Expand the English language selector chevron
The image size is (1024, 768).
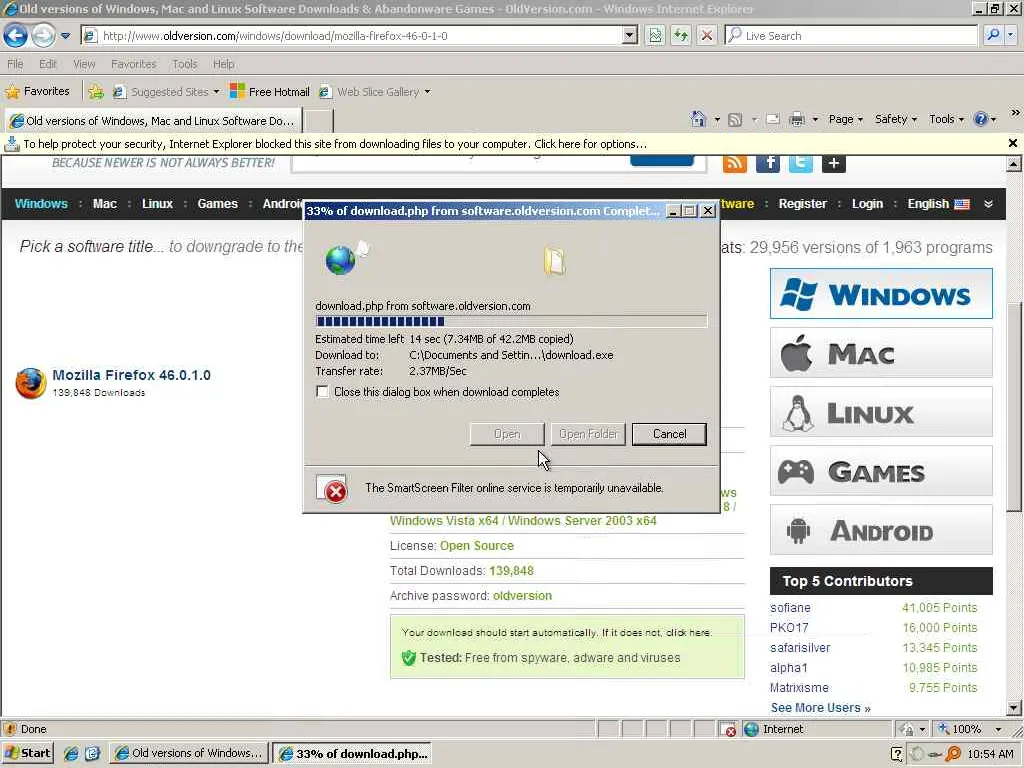[989, 204]
